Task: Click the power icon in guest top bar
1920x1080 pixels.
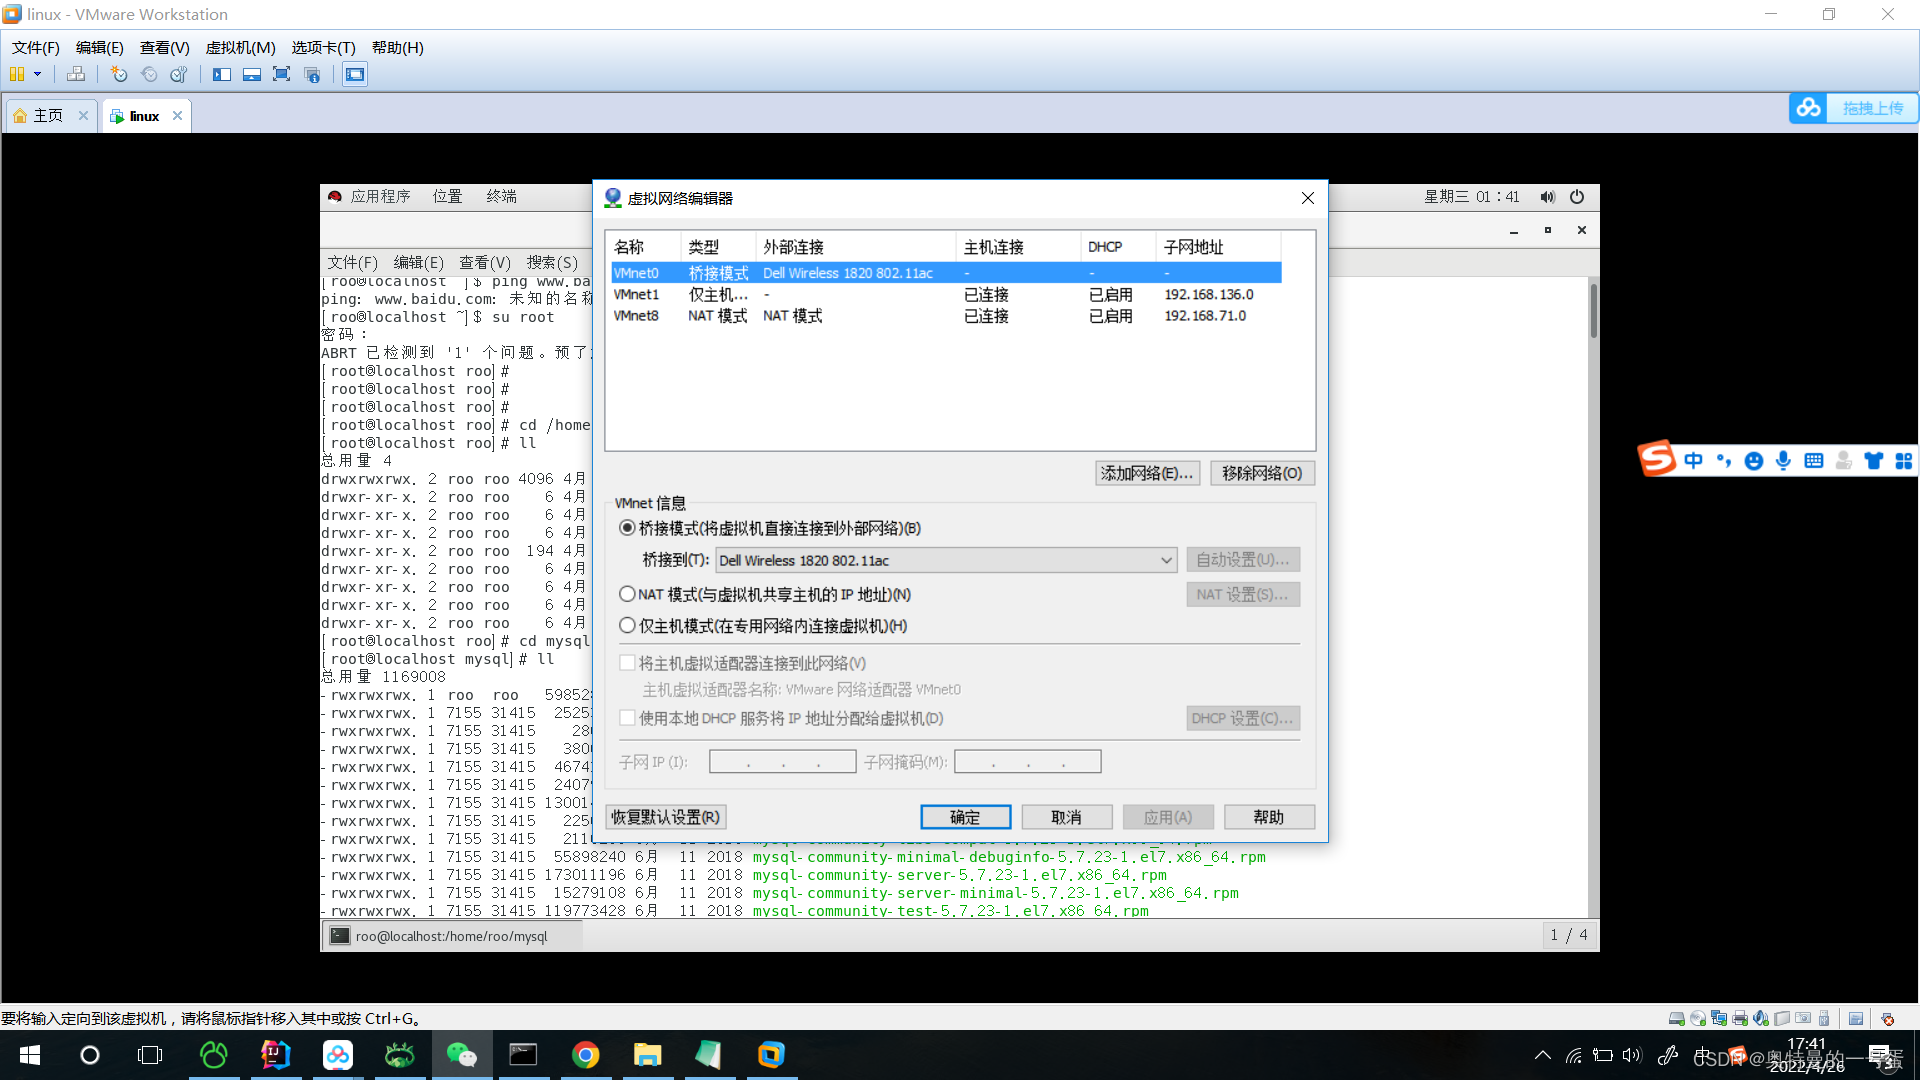Action: tap(1577, 197)
